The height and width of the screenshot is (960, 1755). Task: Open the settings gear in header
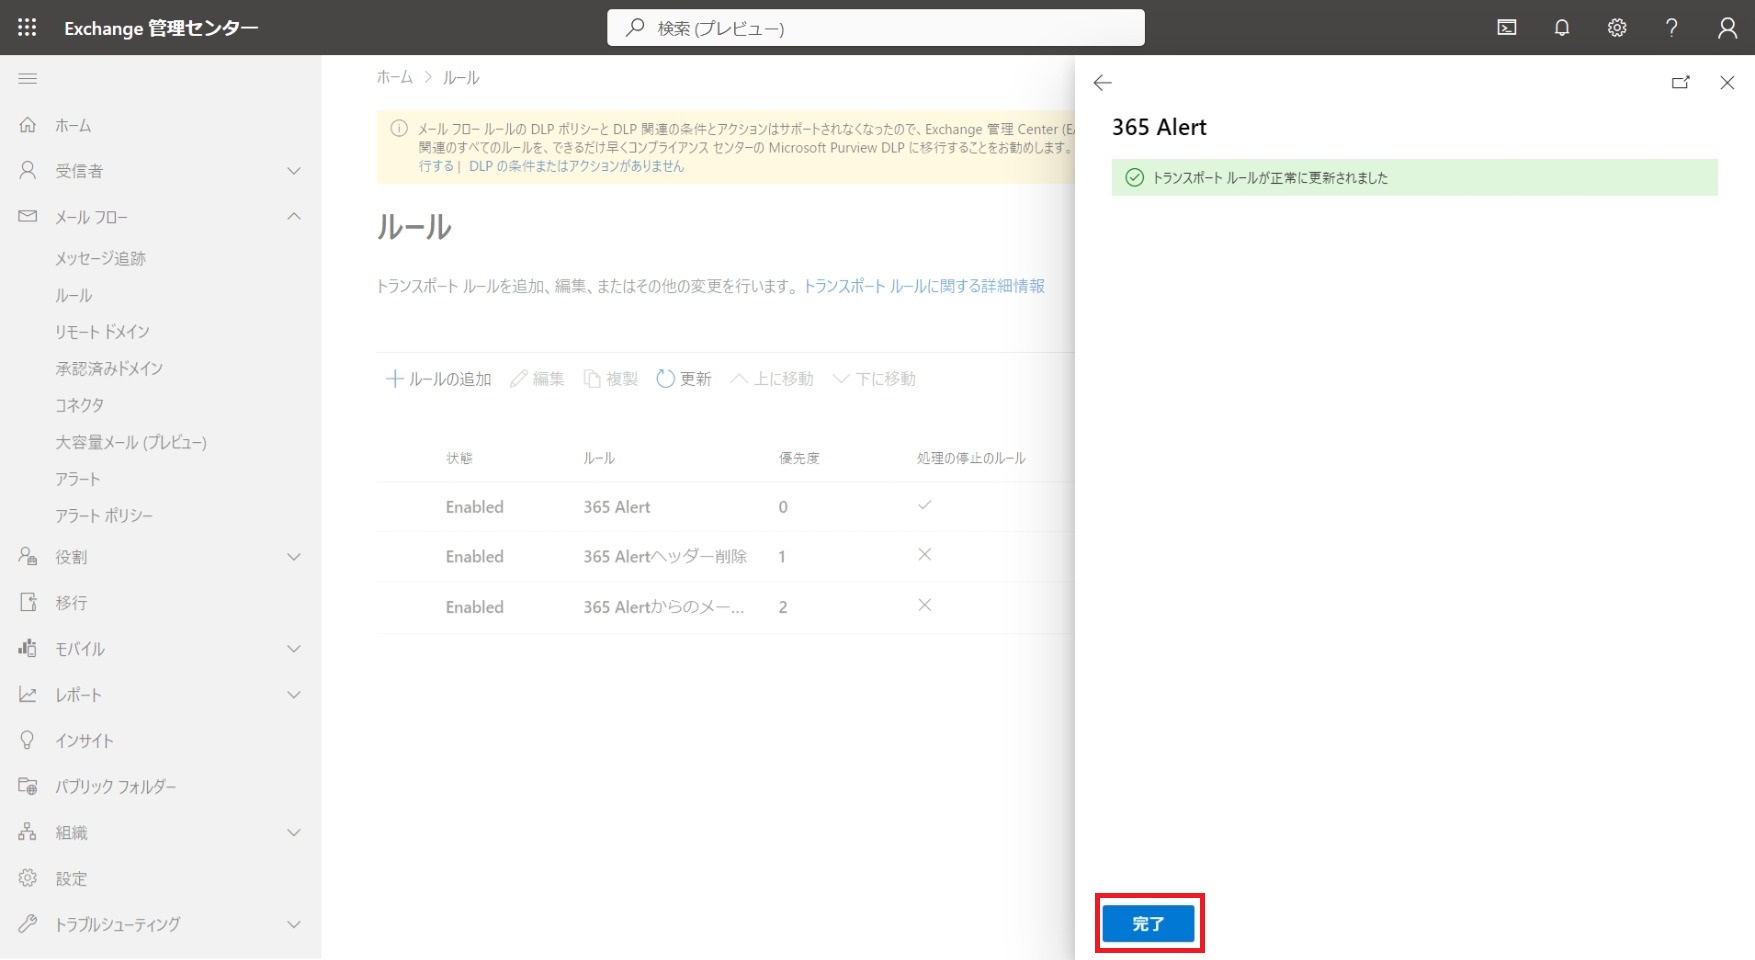point(1616,28)
